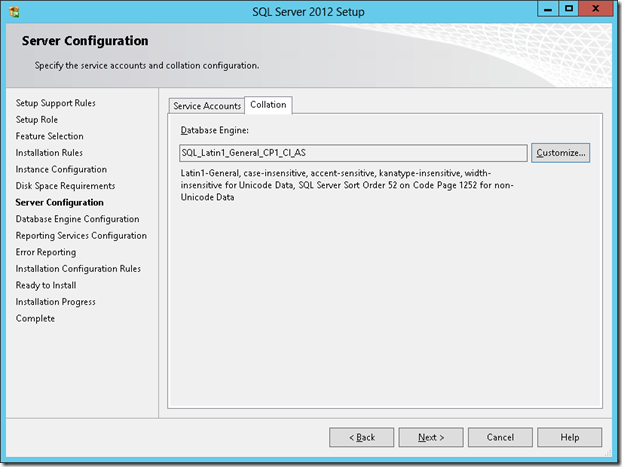Click the Database Engine collation field
The width and height of the screenshot is (622, 467).
353,153
